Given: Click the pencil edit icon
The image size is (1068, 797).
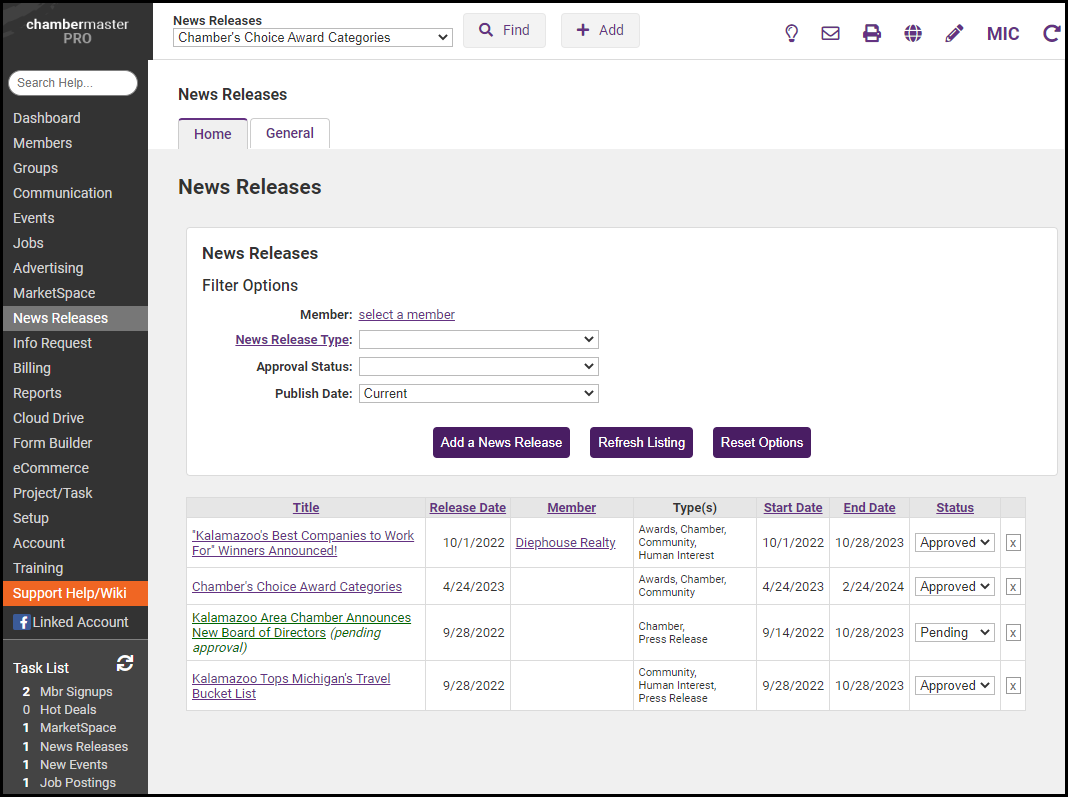Looking at the screenshot, I should [954, 33].
